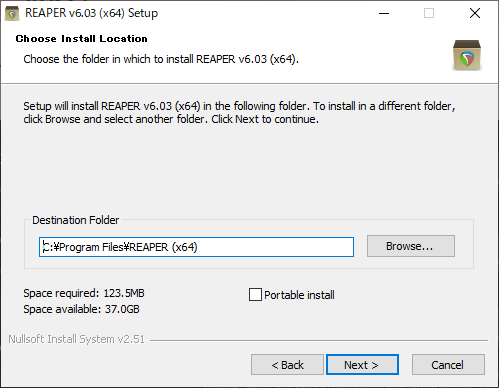The width and height of the screenshot is (499, 388).
Task: Click the 'Portable install' label text
Action: (x=299, y=295)
